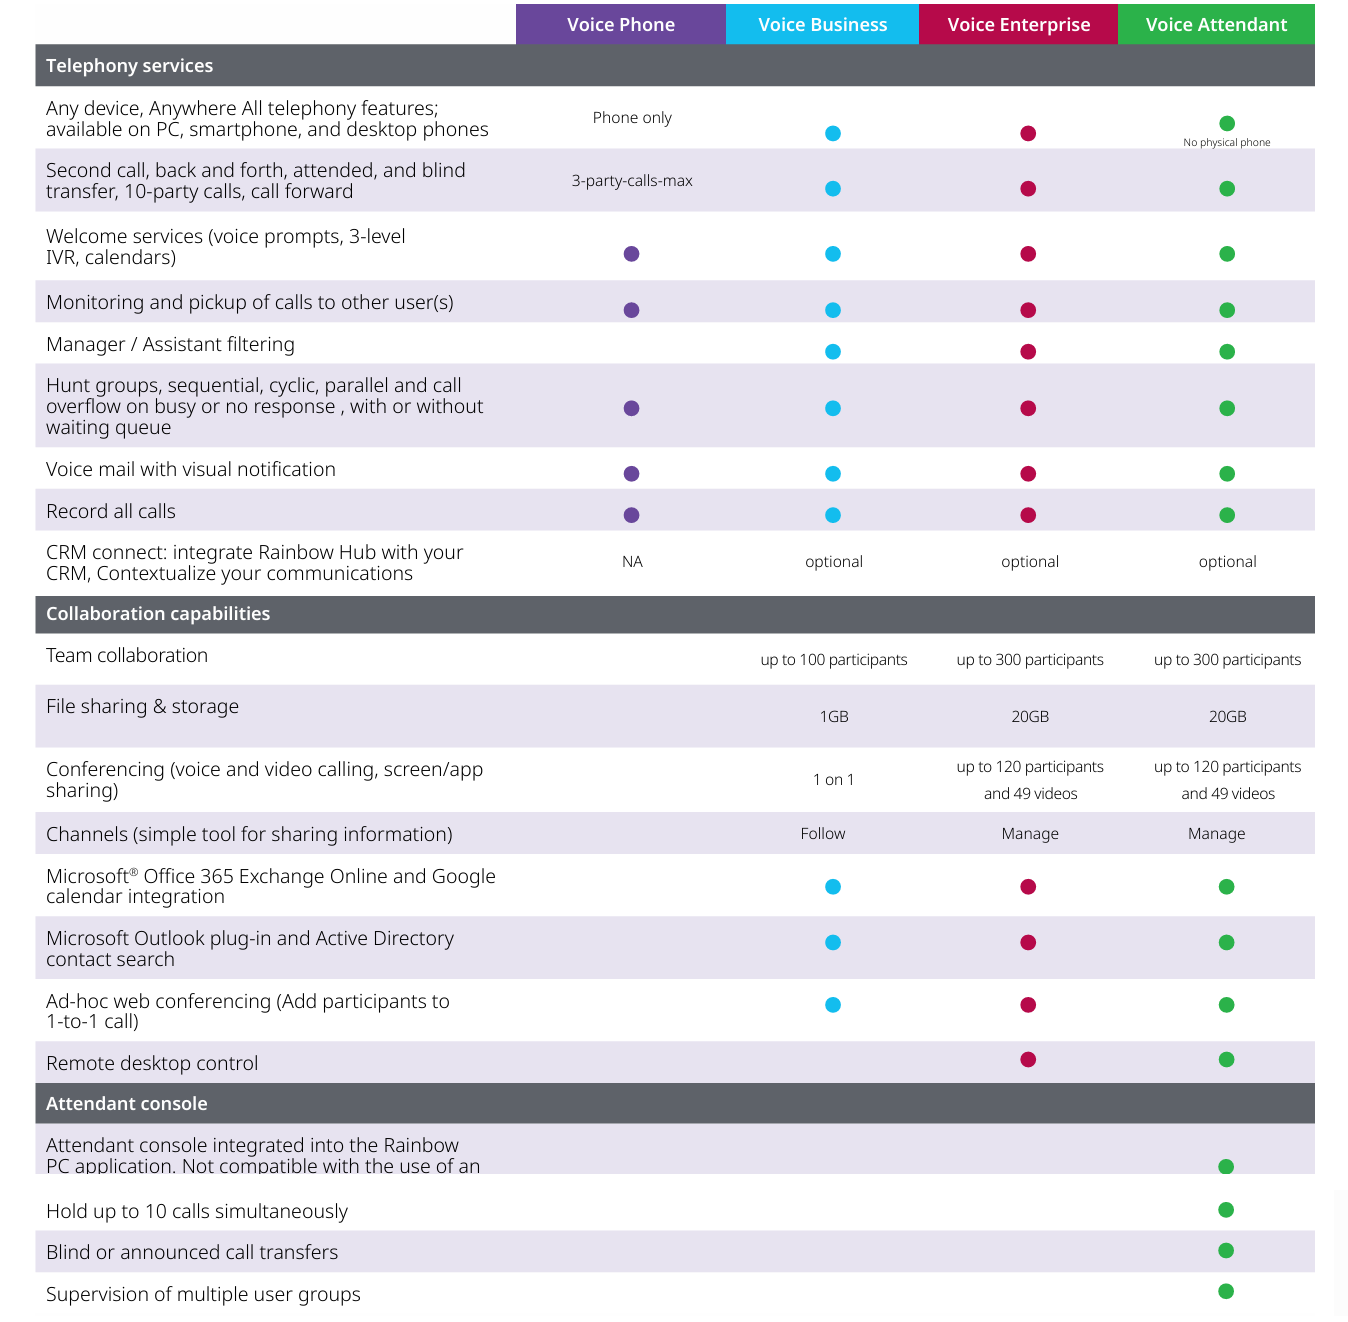The image size is (1348, 1322).
Task: Click green dot for Supervision of multiple user groups
Action: [x=1226, y=1291]
